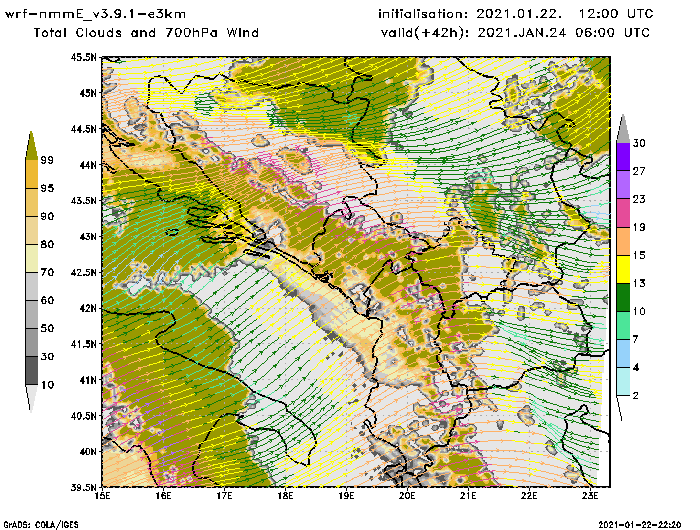This screenshot has width=700, height=530.
Task: Click the dark gray swatch between 10 and 30
Action: [31, 371]
